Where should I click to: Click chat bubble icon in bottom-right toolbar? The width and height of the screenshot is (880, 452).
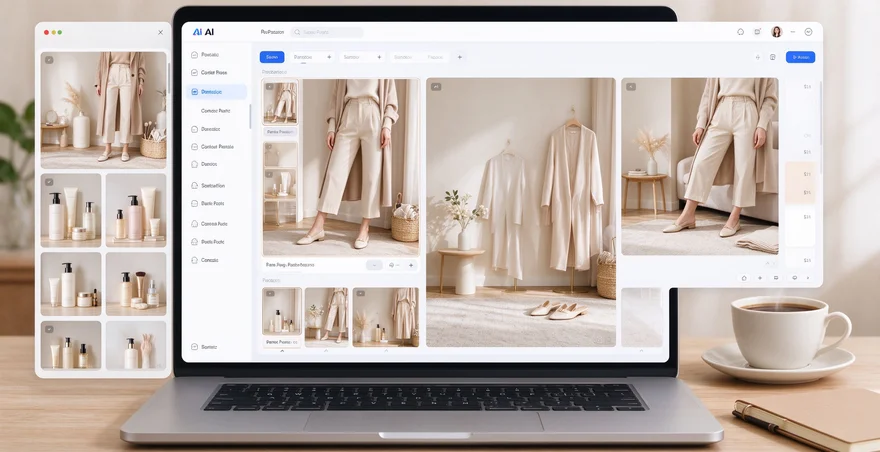[x=794, y=278]
